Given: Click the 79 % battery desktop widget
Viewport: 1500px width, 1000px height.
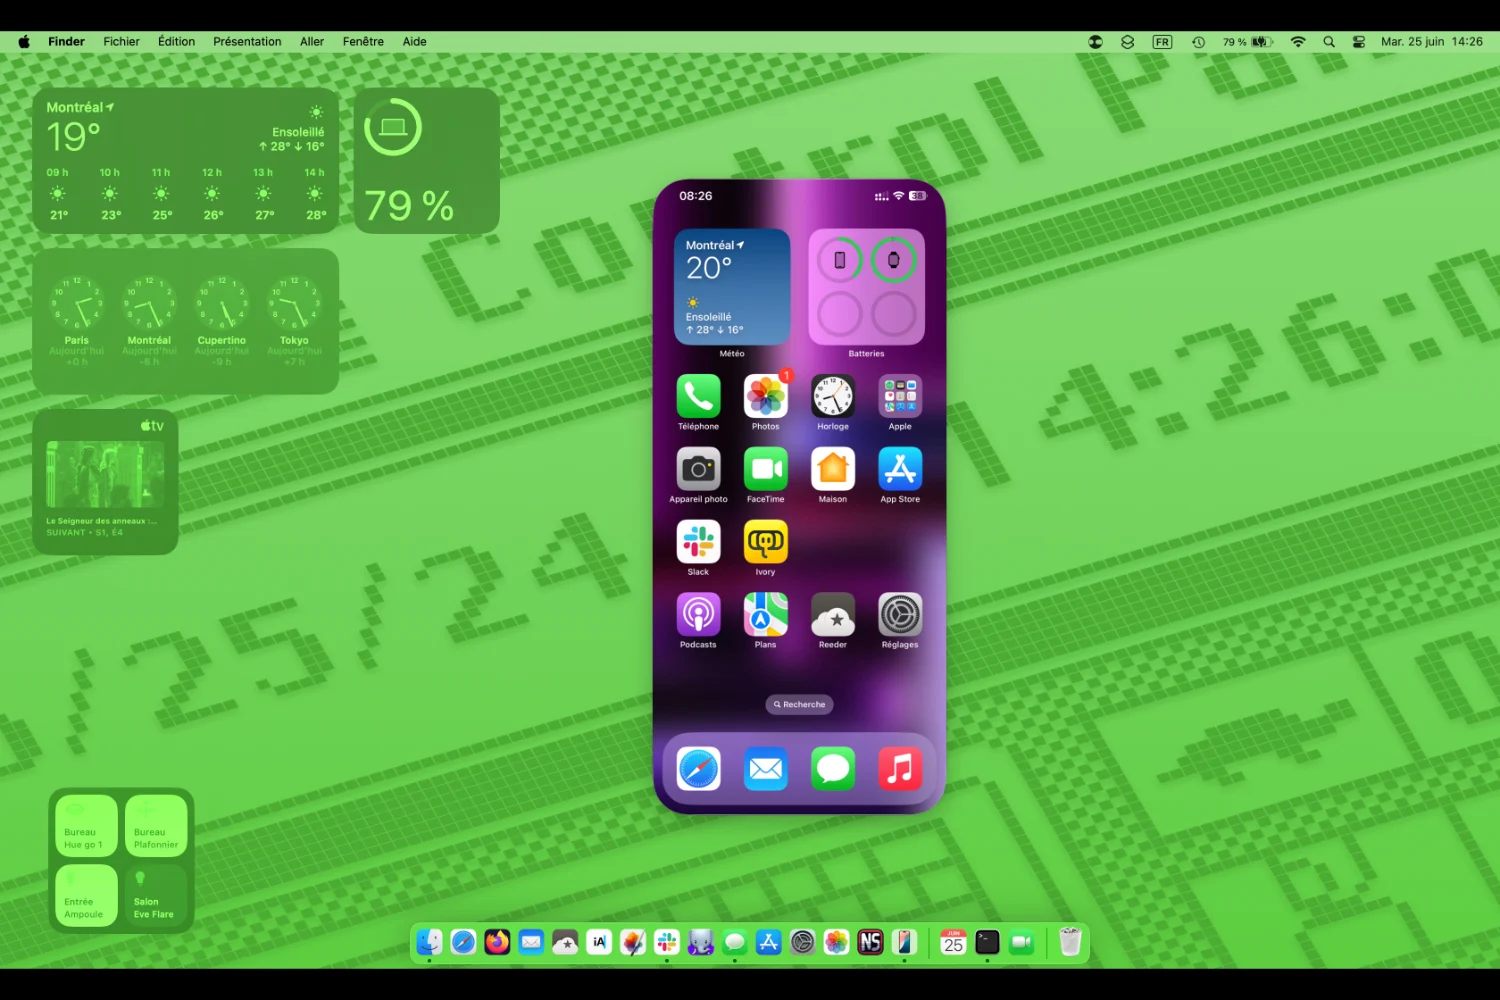Looking at the screenshot, I should click(427, 161).
